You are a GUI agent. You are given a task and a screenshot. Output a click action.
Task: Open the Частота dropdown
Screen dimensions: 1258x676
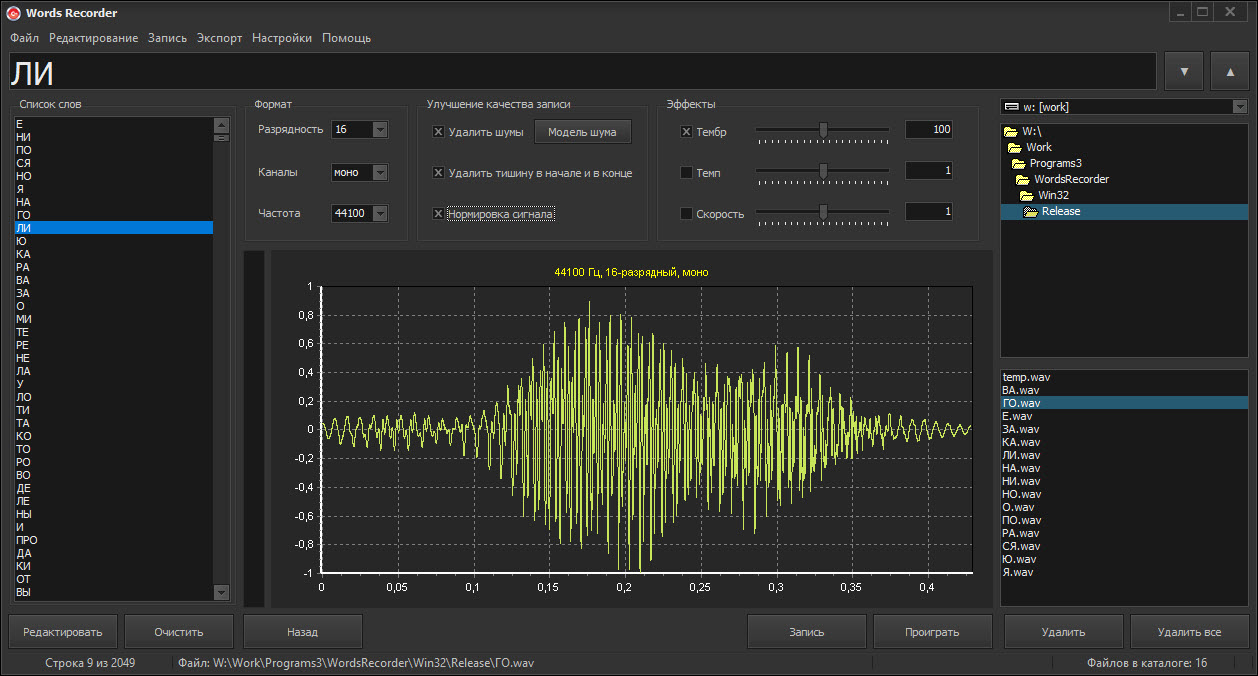pyautogui.click(x=380, y=213)
